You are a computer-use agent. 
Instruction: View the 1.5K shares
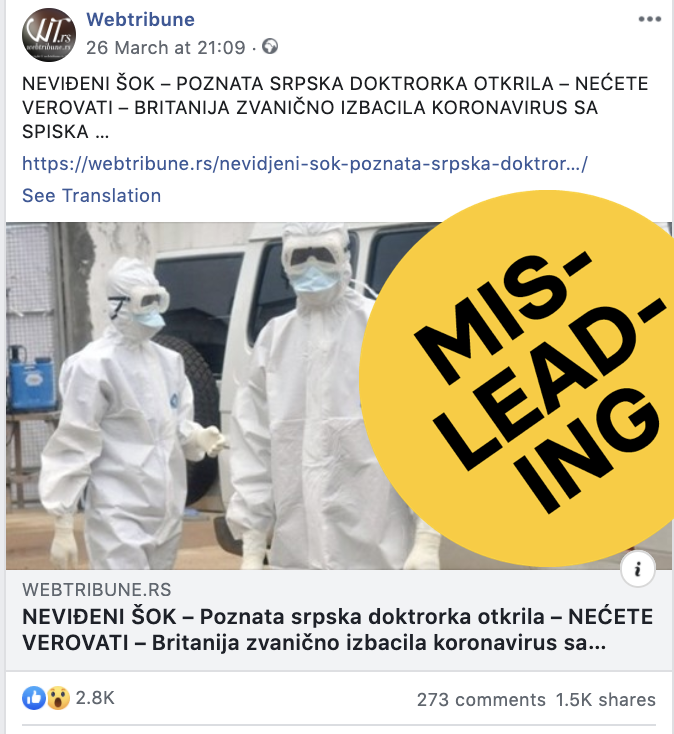(606, 699)
